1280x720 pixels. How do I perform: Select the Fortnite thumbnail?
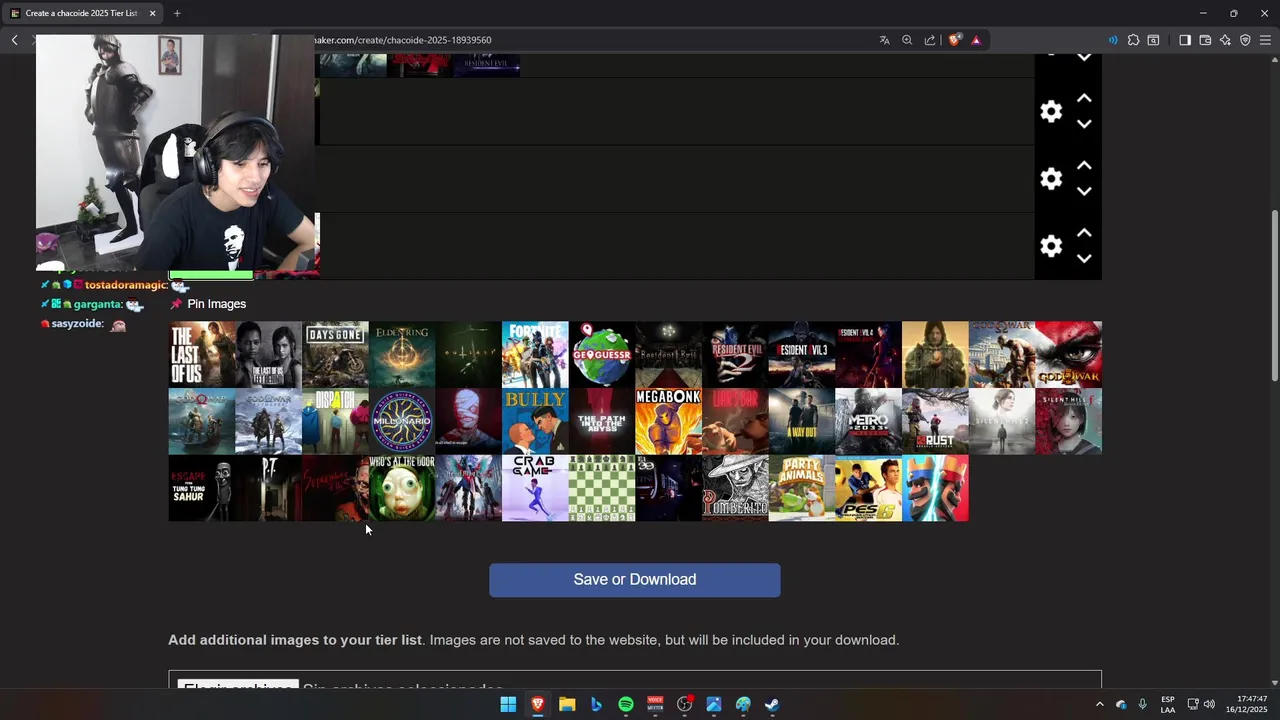tap(535, 354)
